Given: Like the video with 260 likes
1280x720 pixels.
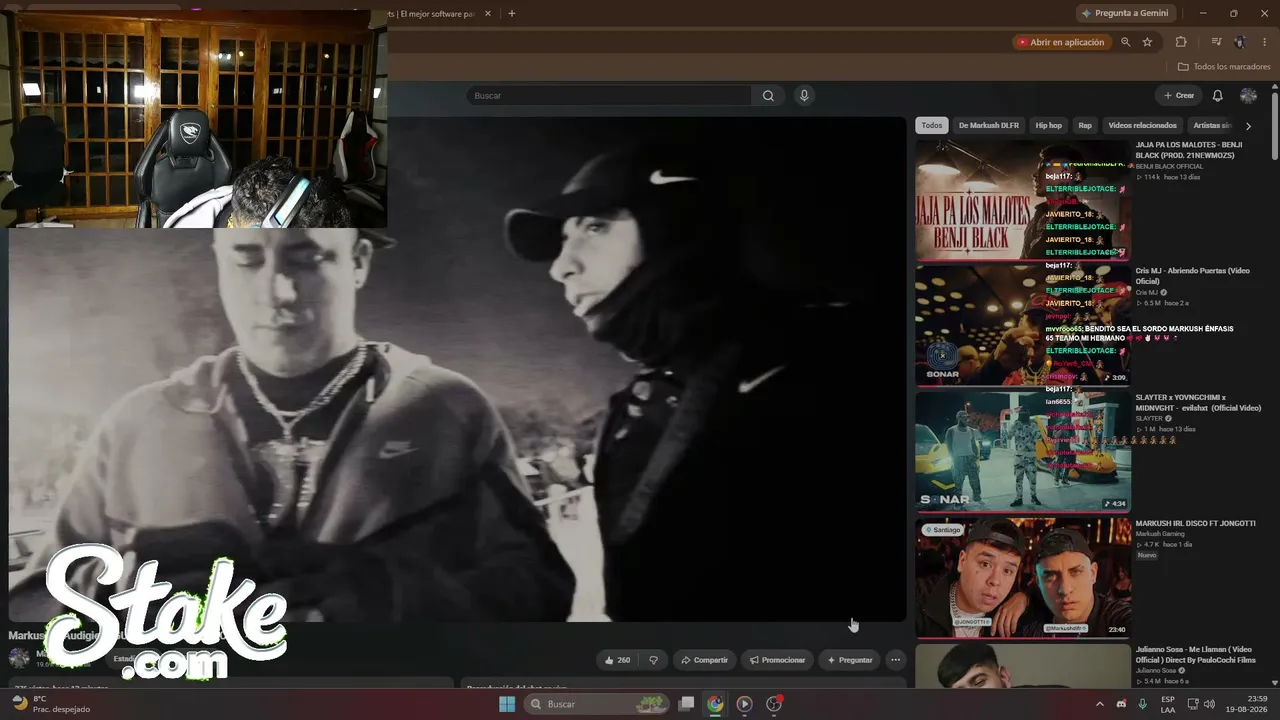Looking at the screenshot, I should [617, 660].
